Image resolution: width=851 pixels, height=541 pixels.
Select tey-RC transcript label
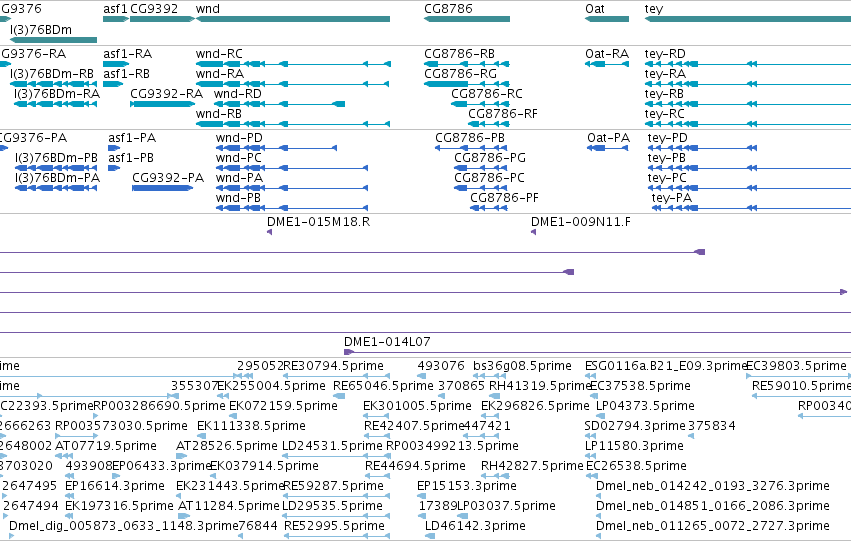tap(665, 114)
